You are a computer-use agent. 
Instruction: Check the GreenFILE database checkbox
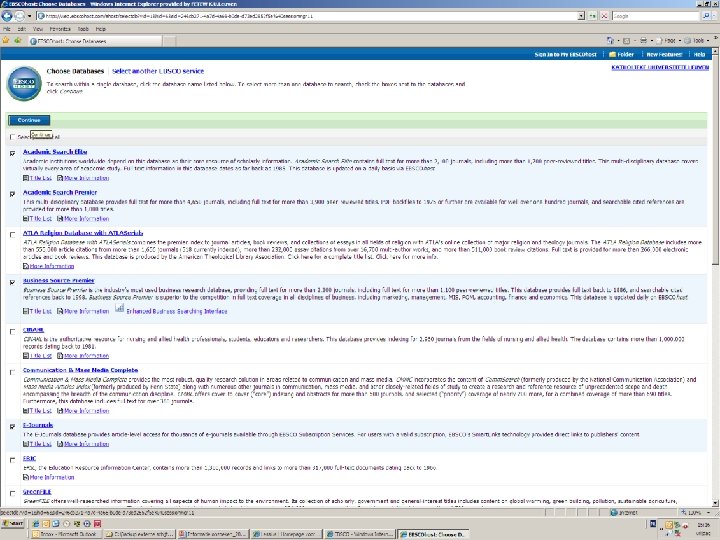click(12, 494)
